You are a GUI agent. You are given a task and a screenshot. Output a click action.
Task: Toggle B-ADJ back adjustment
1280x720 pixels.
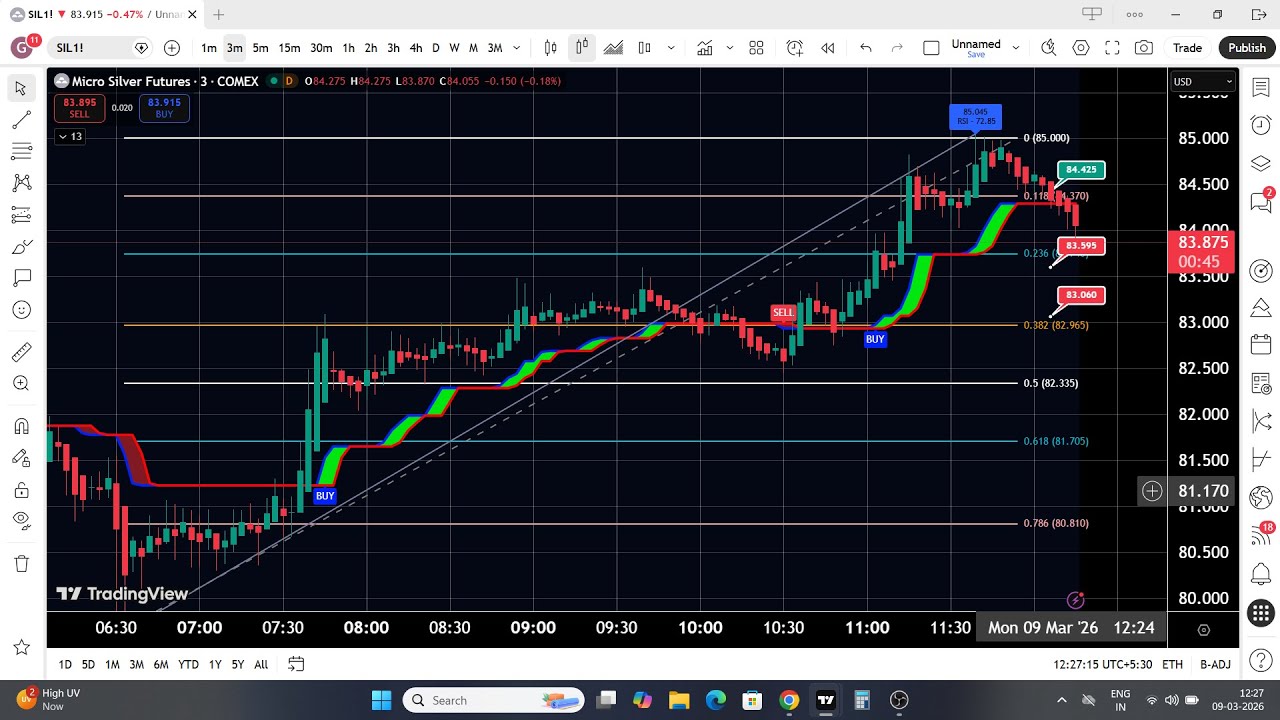click(x=1215, y=664)
